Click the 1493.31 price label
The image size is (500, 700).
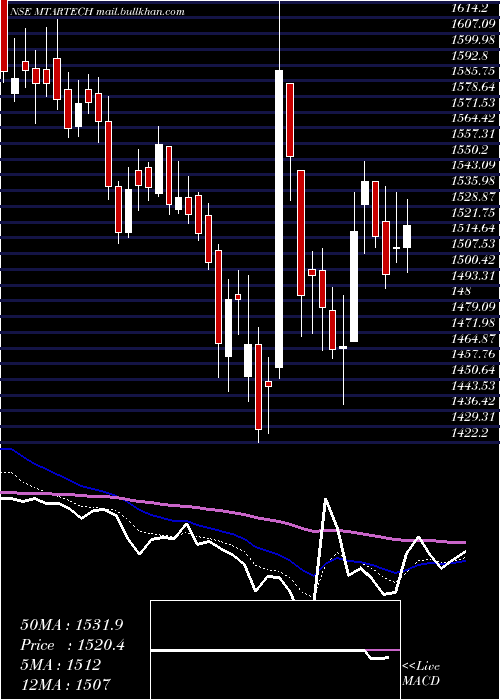(x=473, y=276)
